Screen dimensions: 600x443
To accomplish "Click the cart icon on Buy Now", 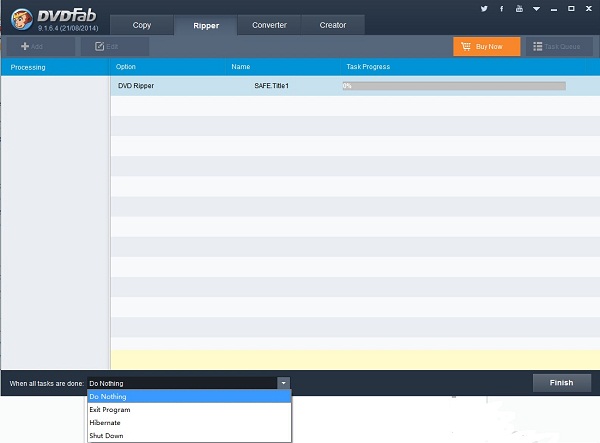I will (x=466, y=46).
